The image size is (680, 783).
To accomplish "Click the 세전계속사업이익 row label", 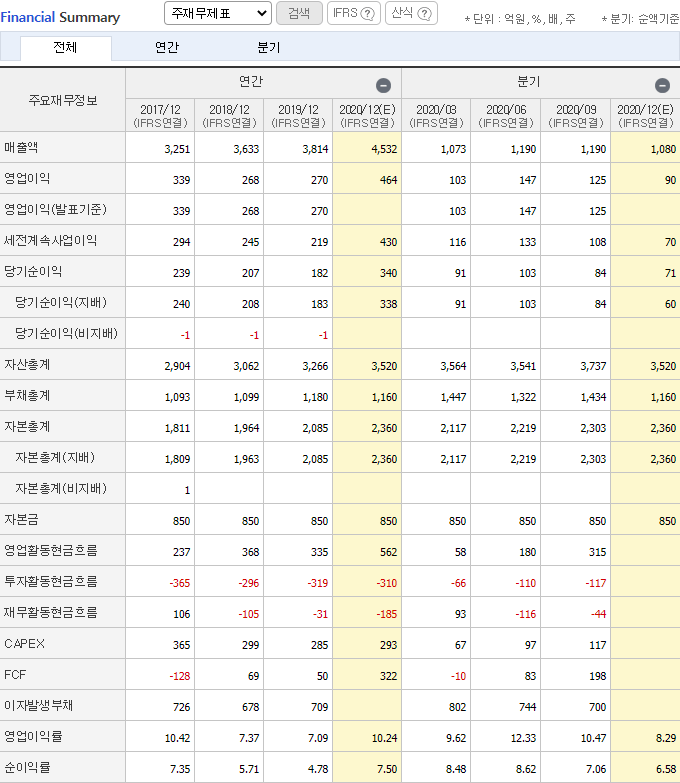I will coord(50,241).
